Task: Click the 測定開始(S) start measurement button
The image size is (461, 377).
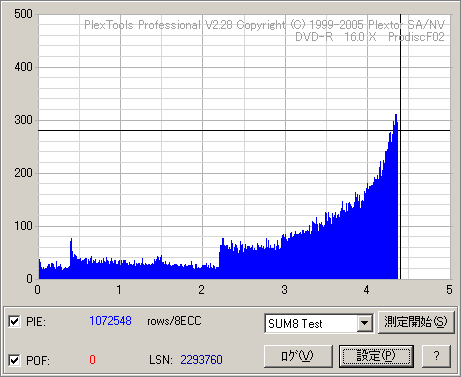Action: [x=416, y=322]
